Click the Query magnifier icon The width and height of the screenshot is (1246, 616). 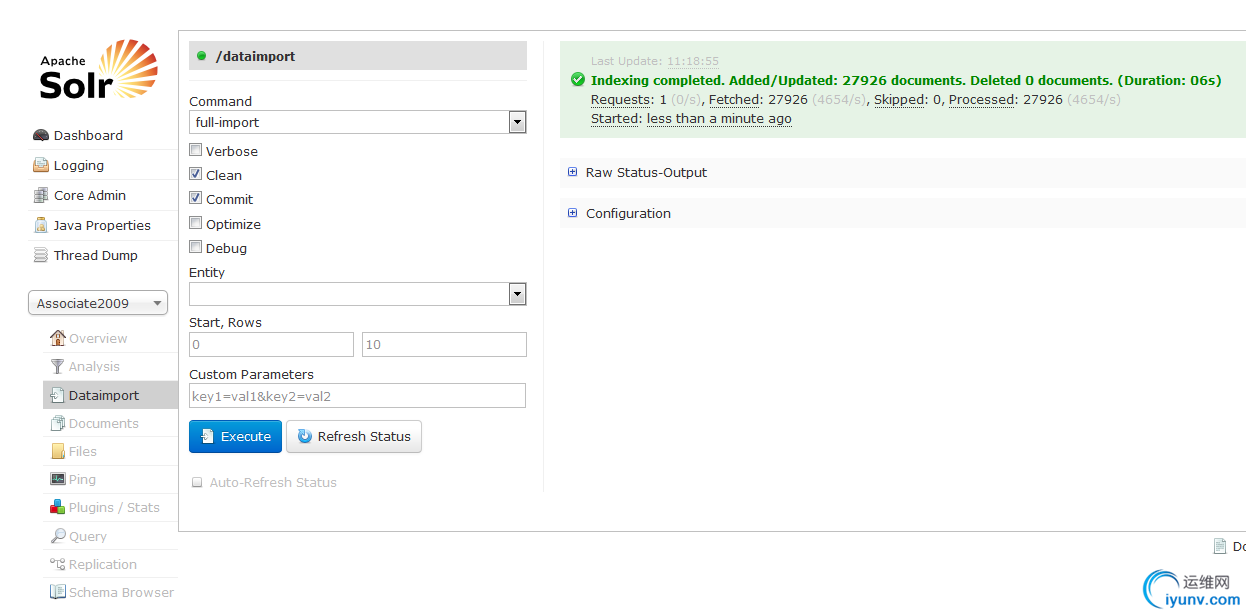pos(58,536)
